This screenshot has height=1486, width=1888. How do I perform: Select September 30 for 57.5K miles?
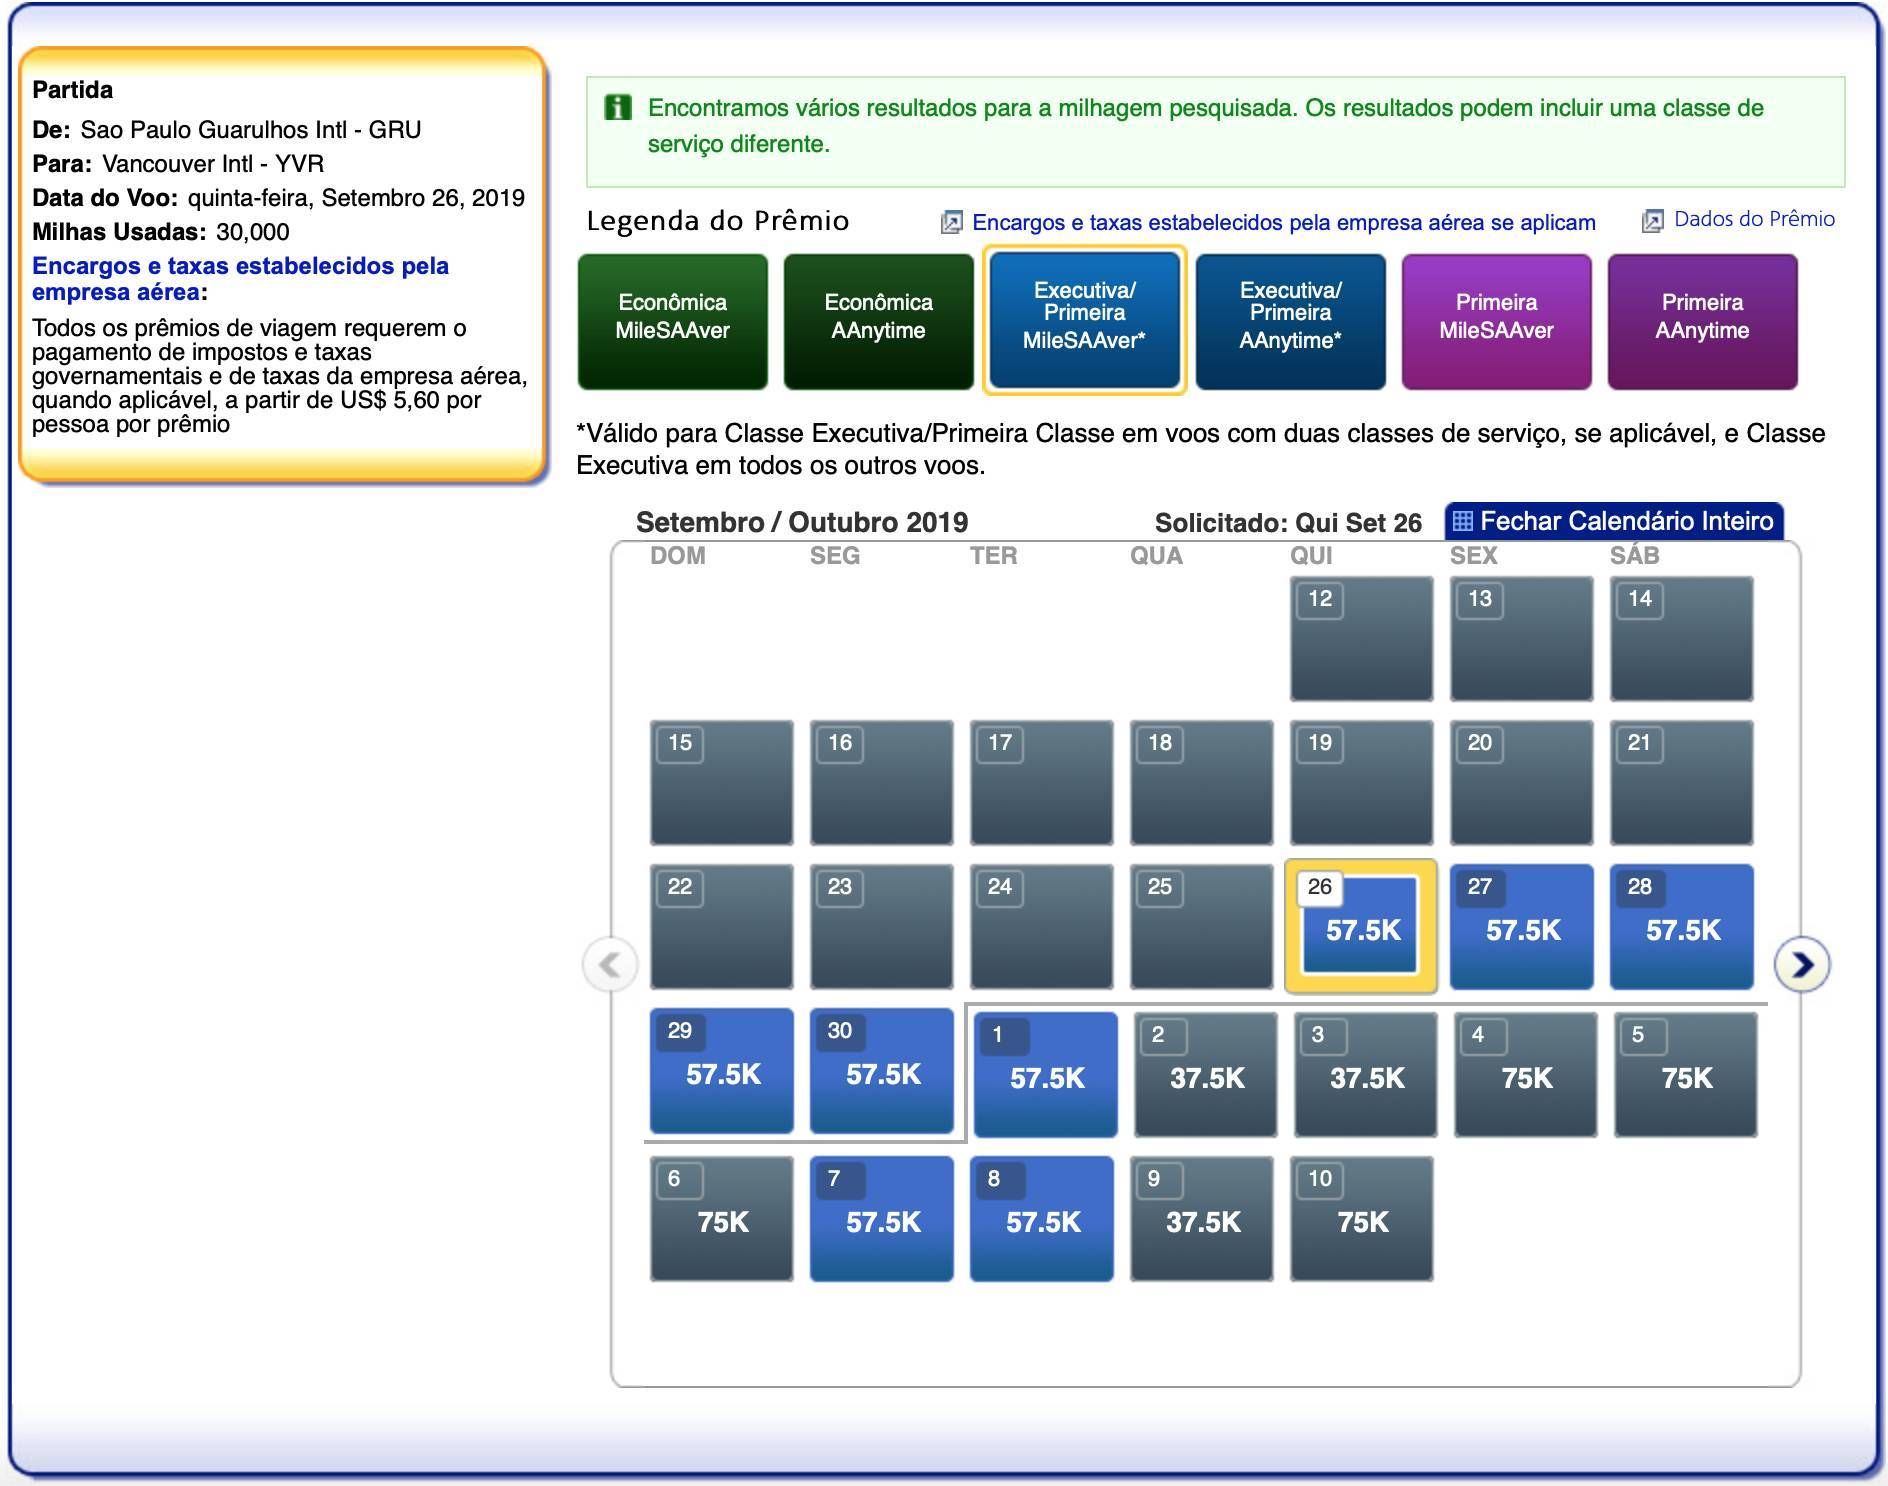tap(881, 1071)
